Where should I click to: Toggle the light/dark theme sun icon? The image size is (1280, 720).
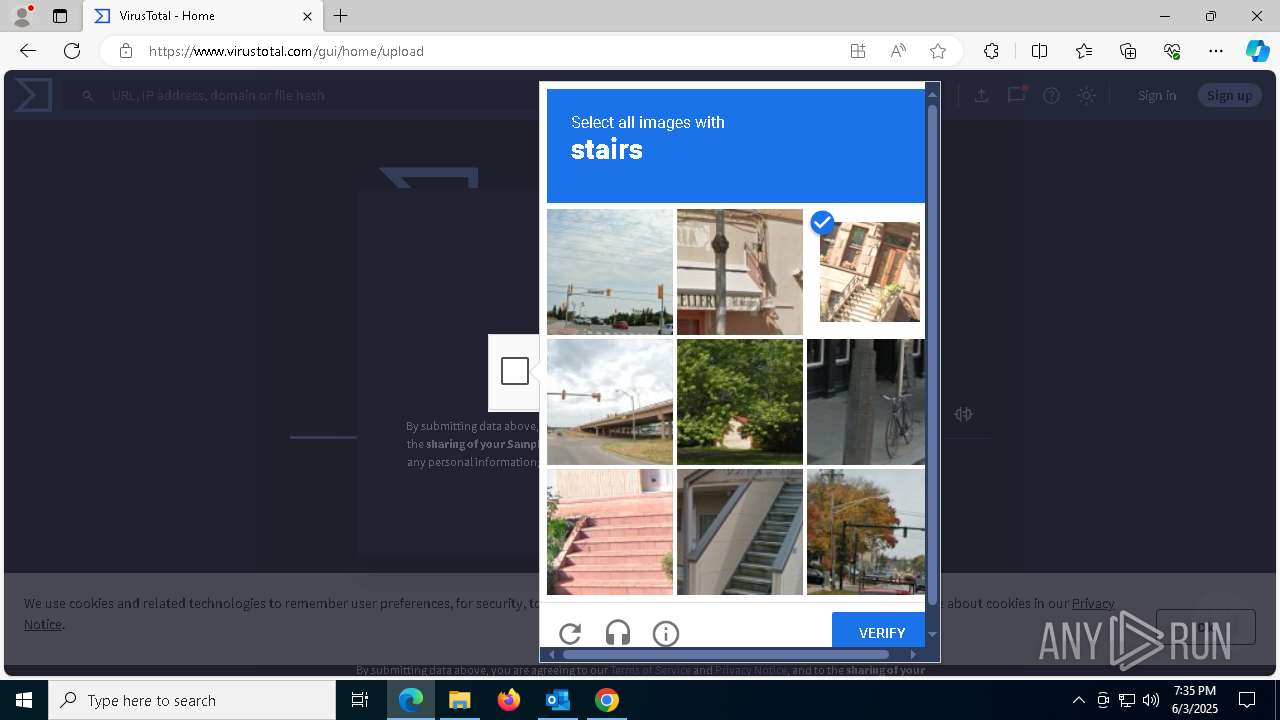(x=1086, y=95)
